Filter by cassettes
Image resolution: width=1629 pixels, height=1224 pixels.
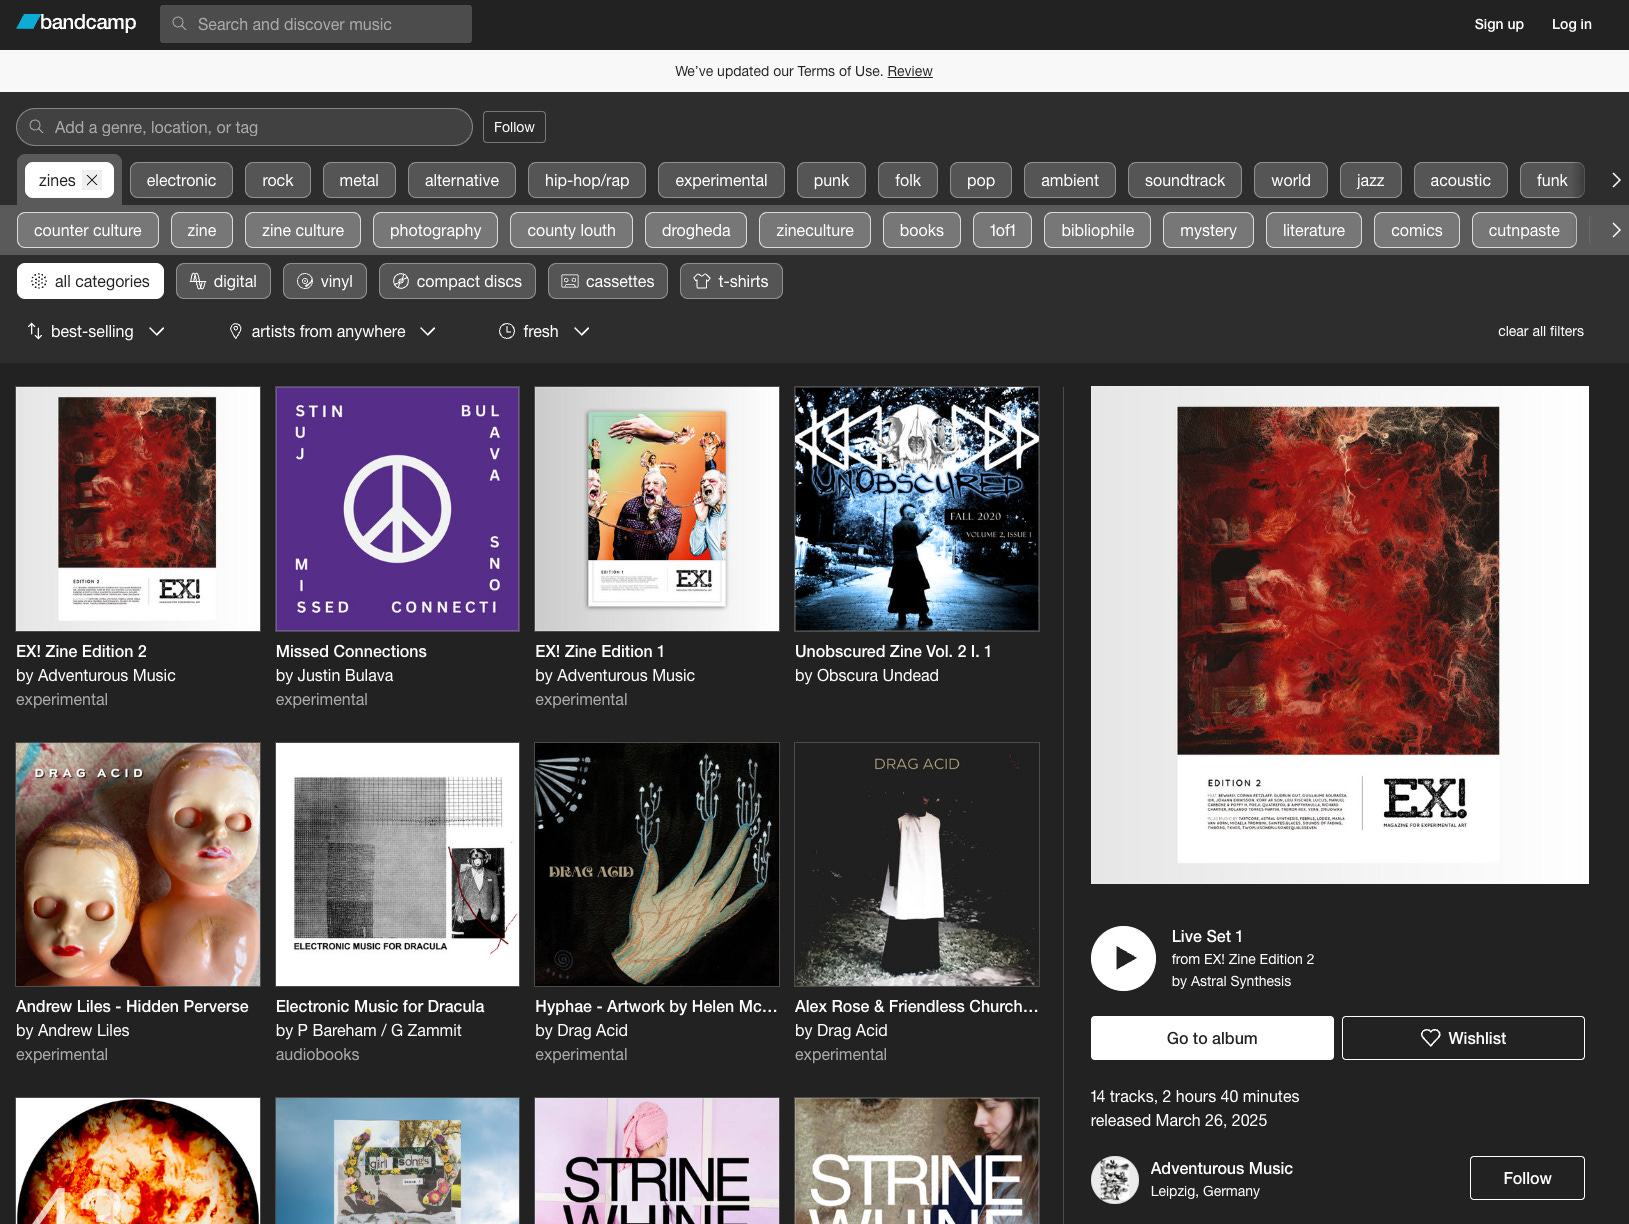click(x=608, y=281)
